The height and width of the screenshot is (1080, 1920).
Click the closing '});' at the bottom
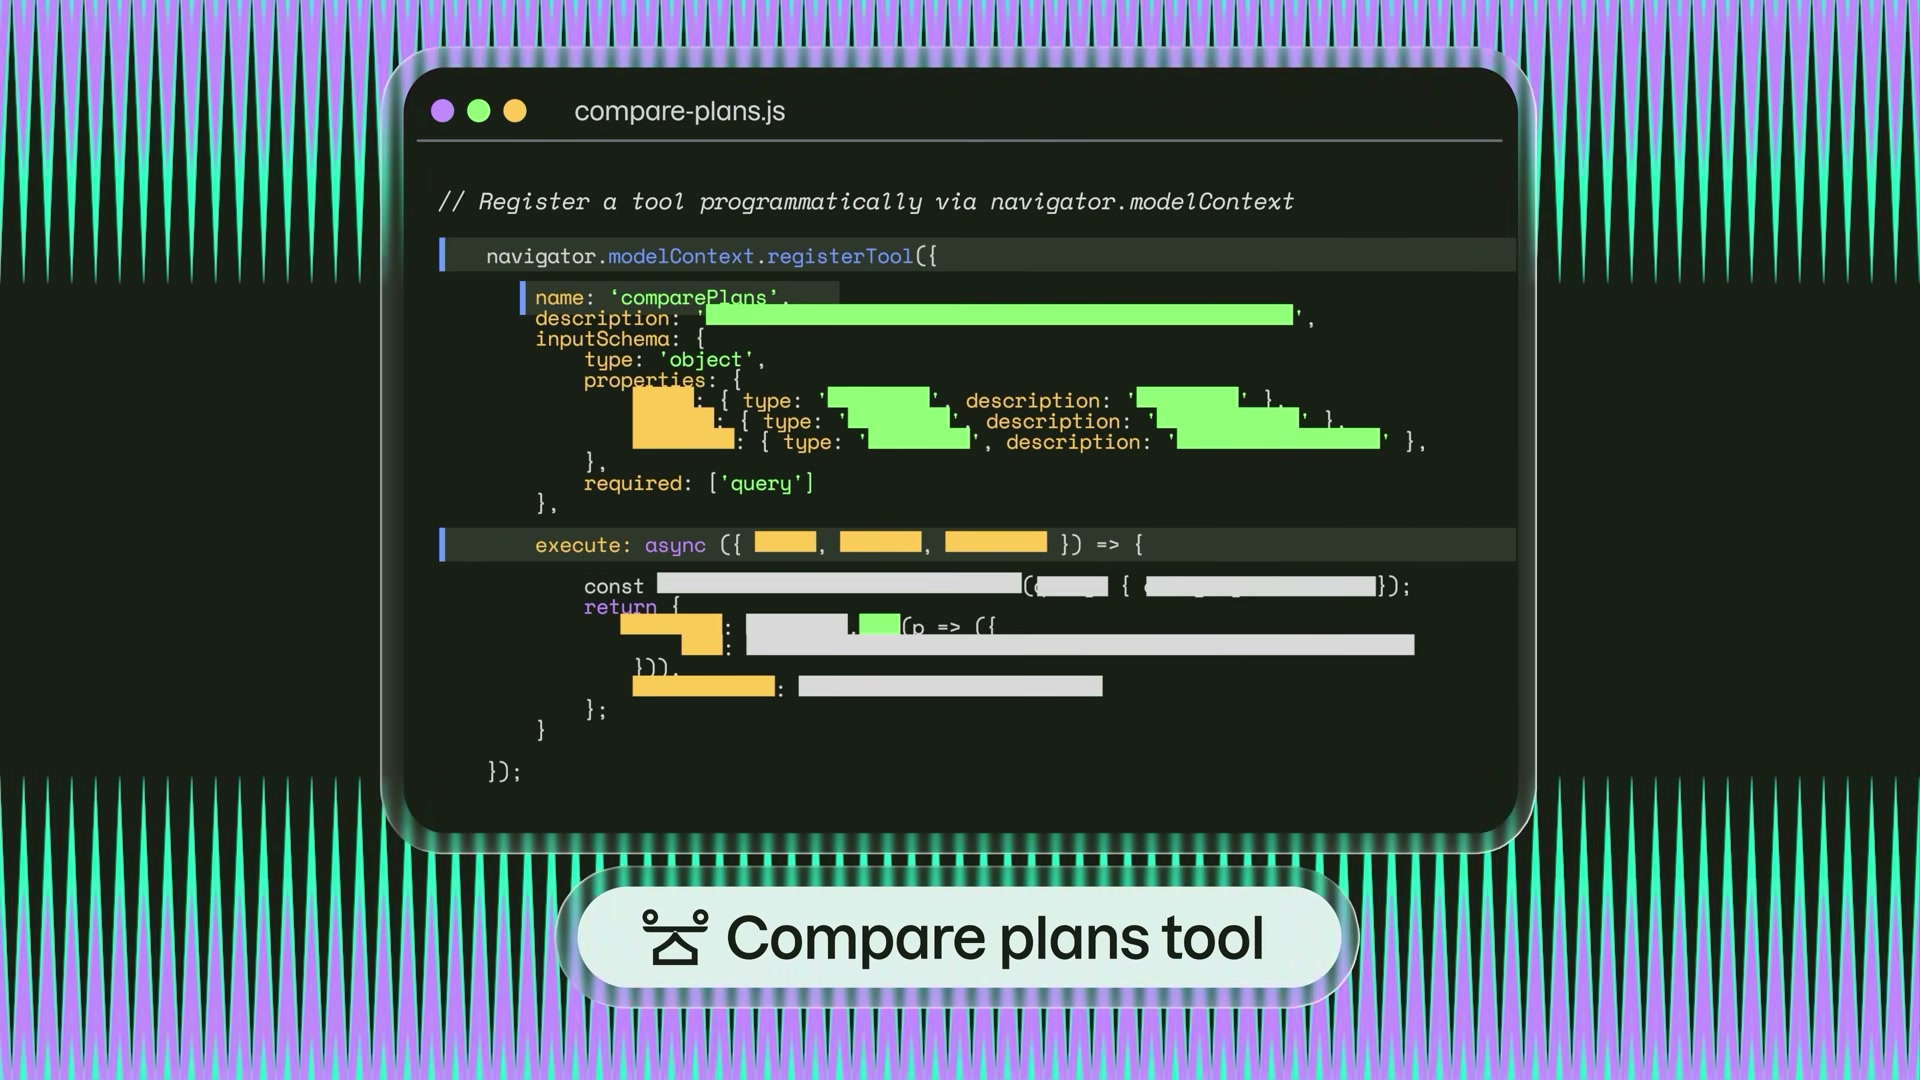[504, 771]
